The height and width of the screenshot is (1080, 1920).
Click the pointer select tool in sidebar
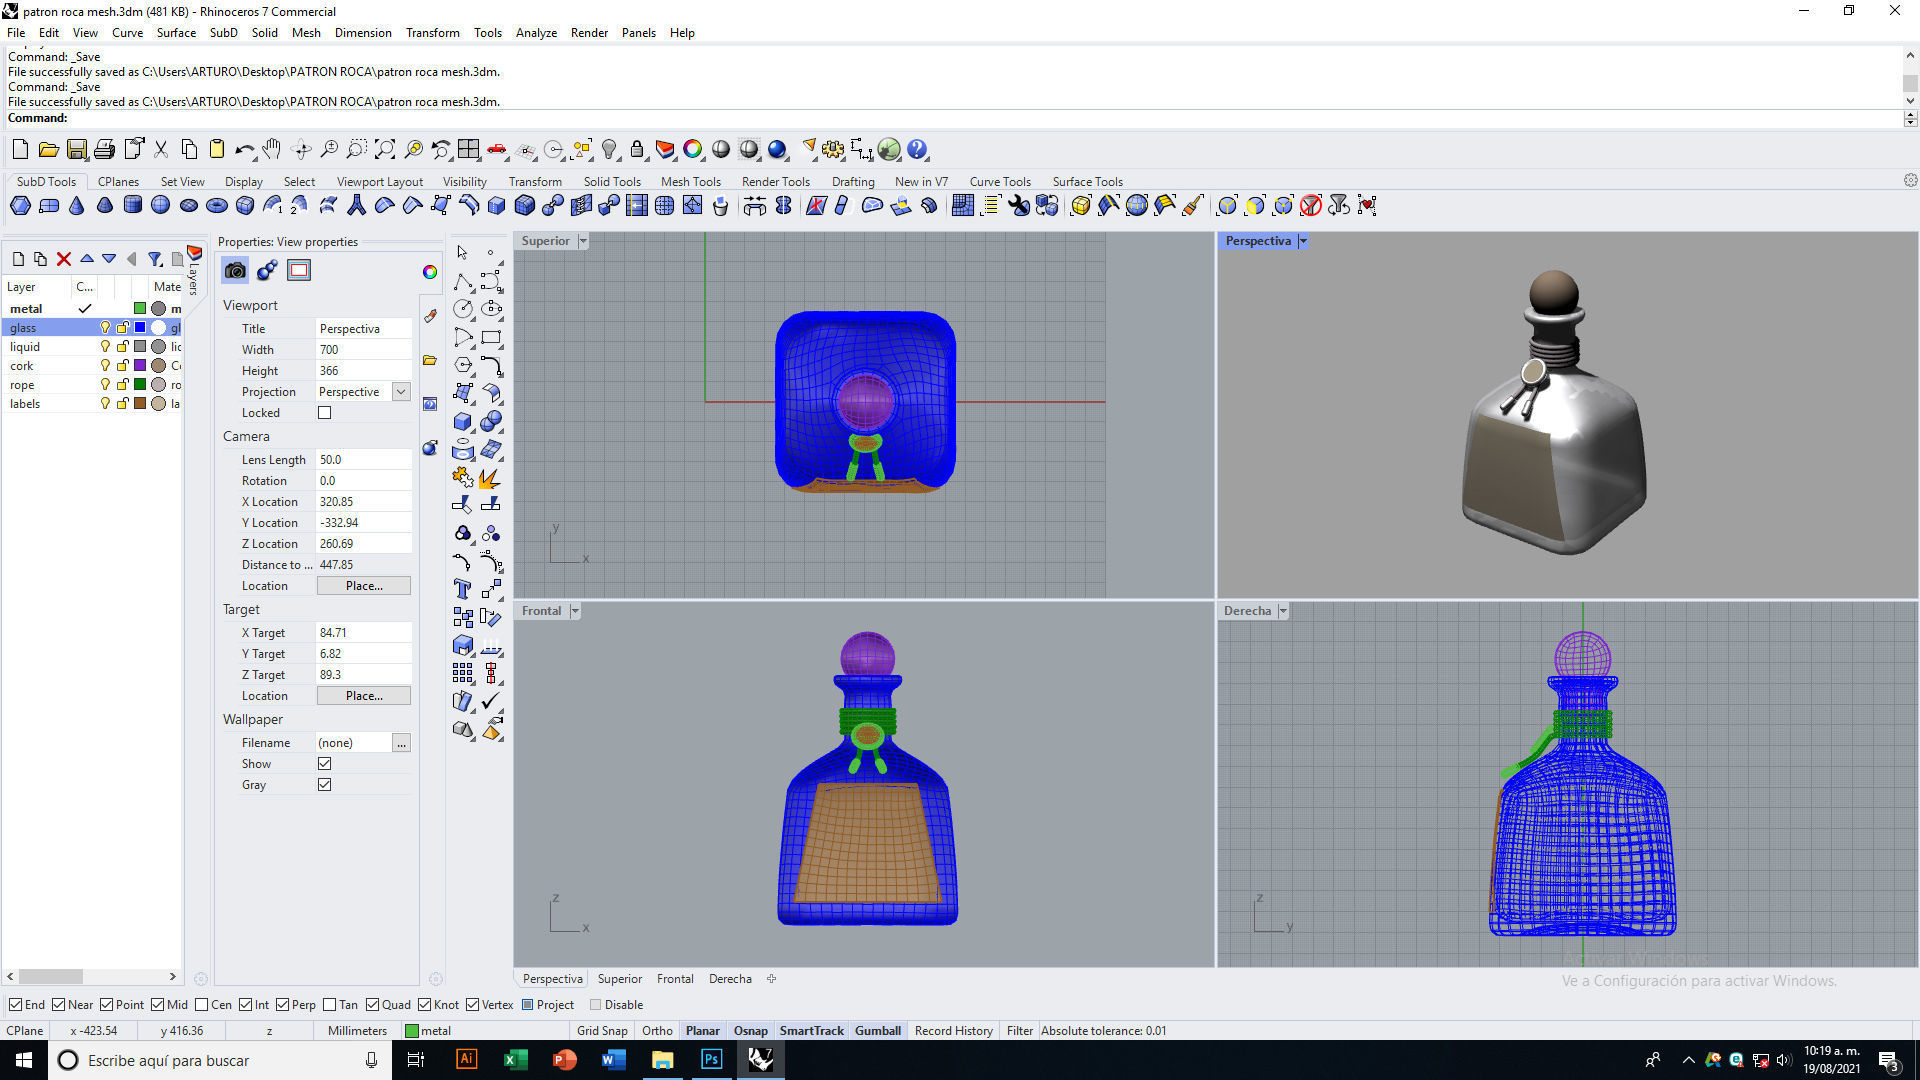(462, 253)
